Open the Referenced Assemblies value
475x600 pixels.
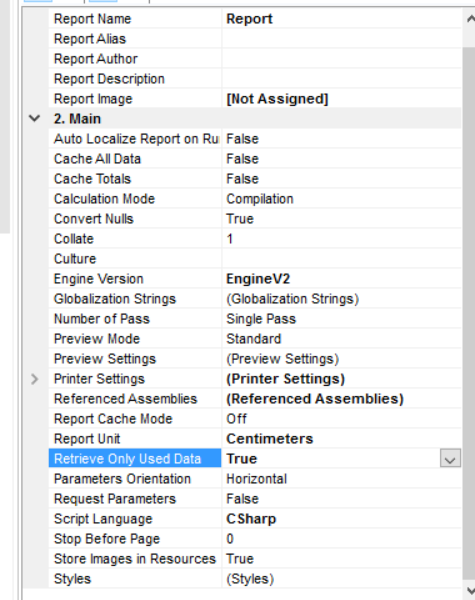point(341,399)
